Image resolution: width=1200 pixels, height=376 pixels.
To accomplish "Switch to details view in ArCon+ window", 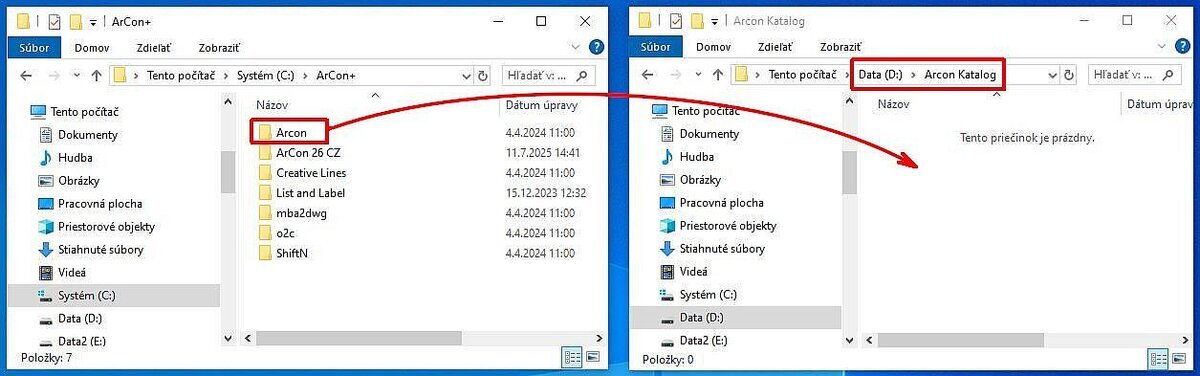I will (x=572, y=357).
